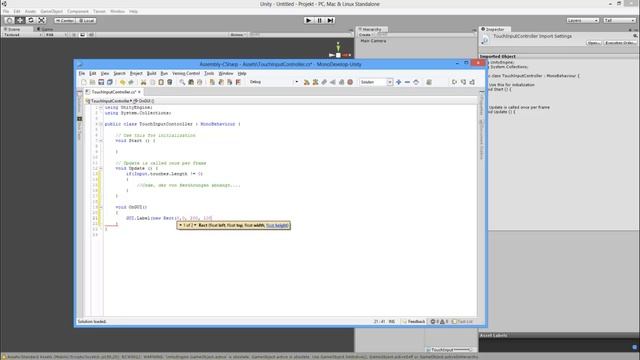Click Save All icon in MonoDevelop toolbar
The height and width of the screenshot is (360, 640).
coord(109,82)
